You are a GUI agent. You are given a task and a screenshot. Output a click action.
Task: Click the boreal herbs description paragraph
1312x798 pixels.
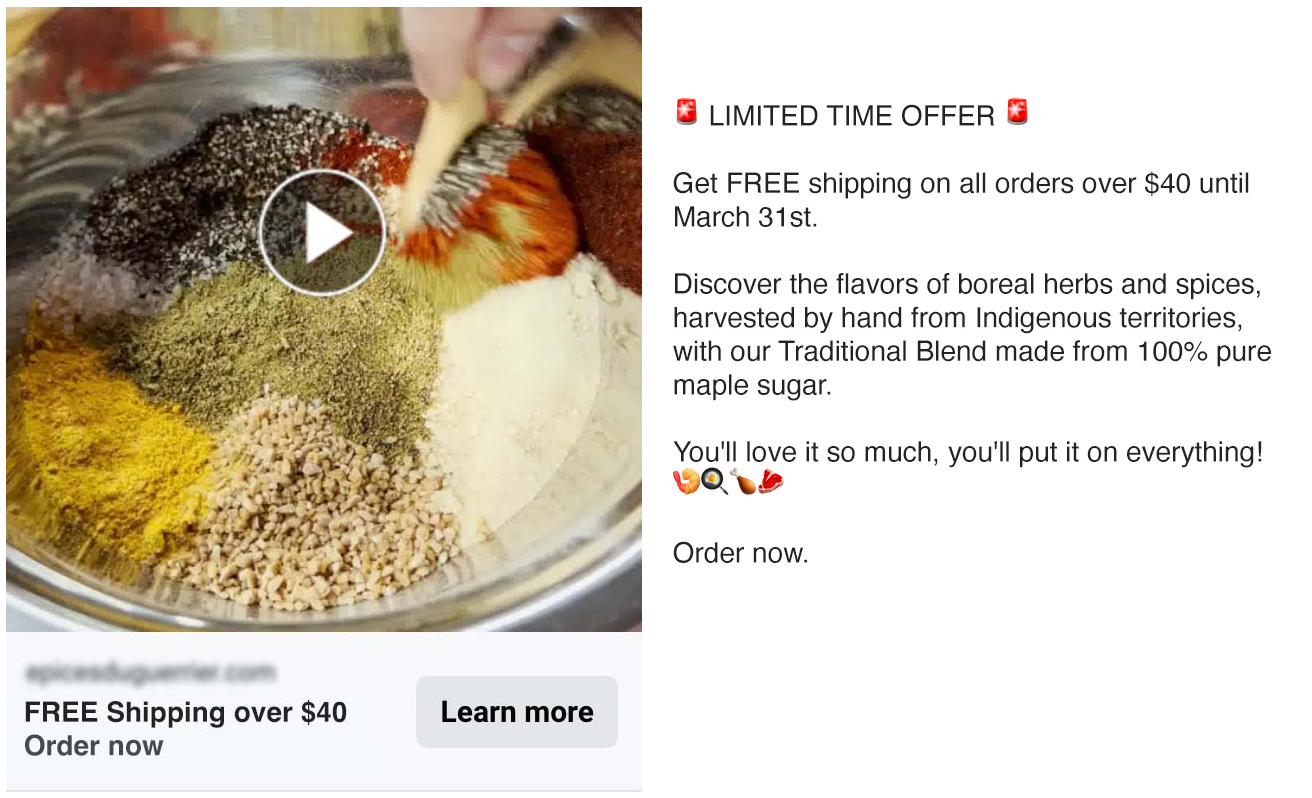972,335
